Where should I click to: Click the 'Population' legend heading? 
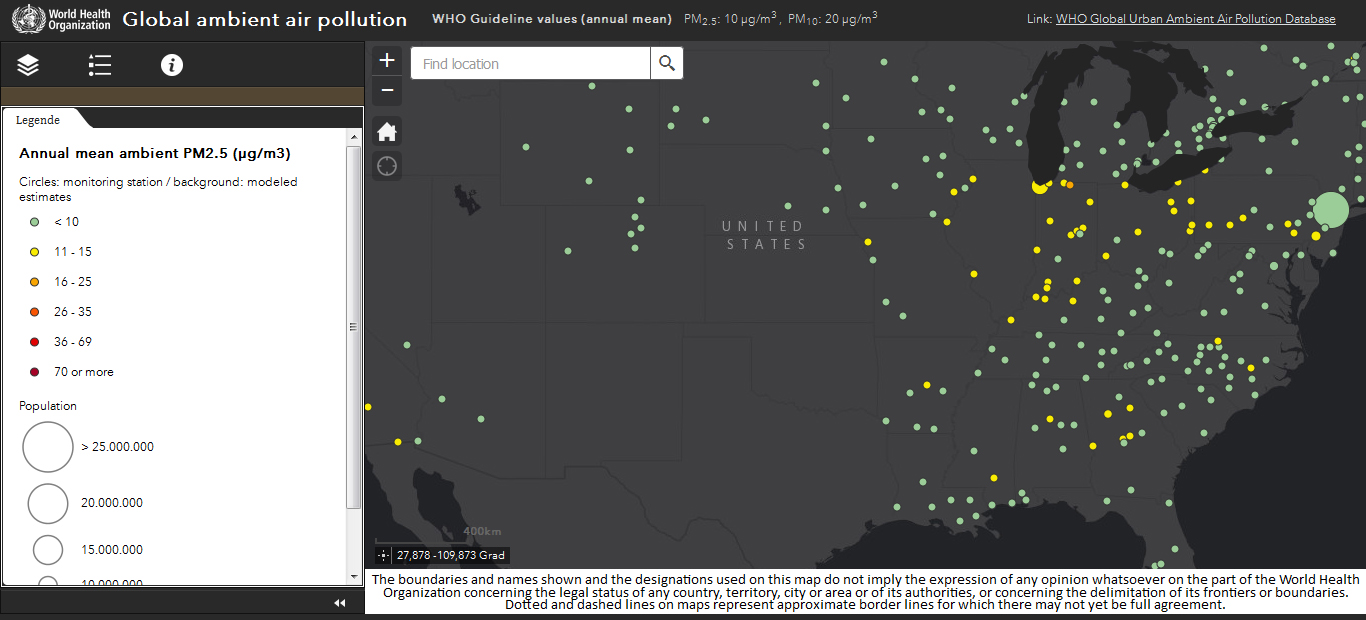click(x=48, y=406)
